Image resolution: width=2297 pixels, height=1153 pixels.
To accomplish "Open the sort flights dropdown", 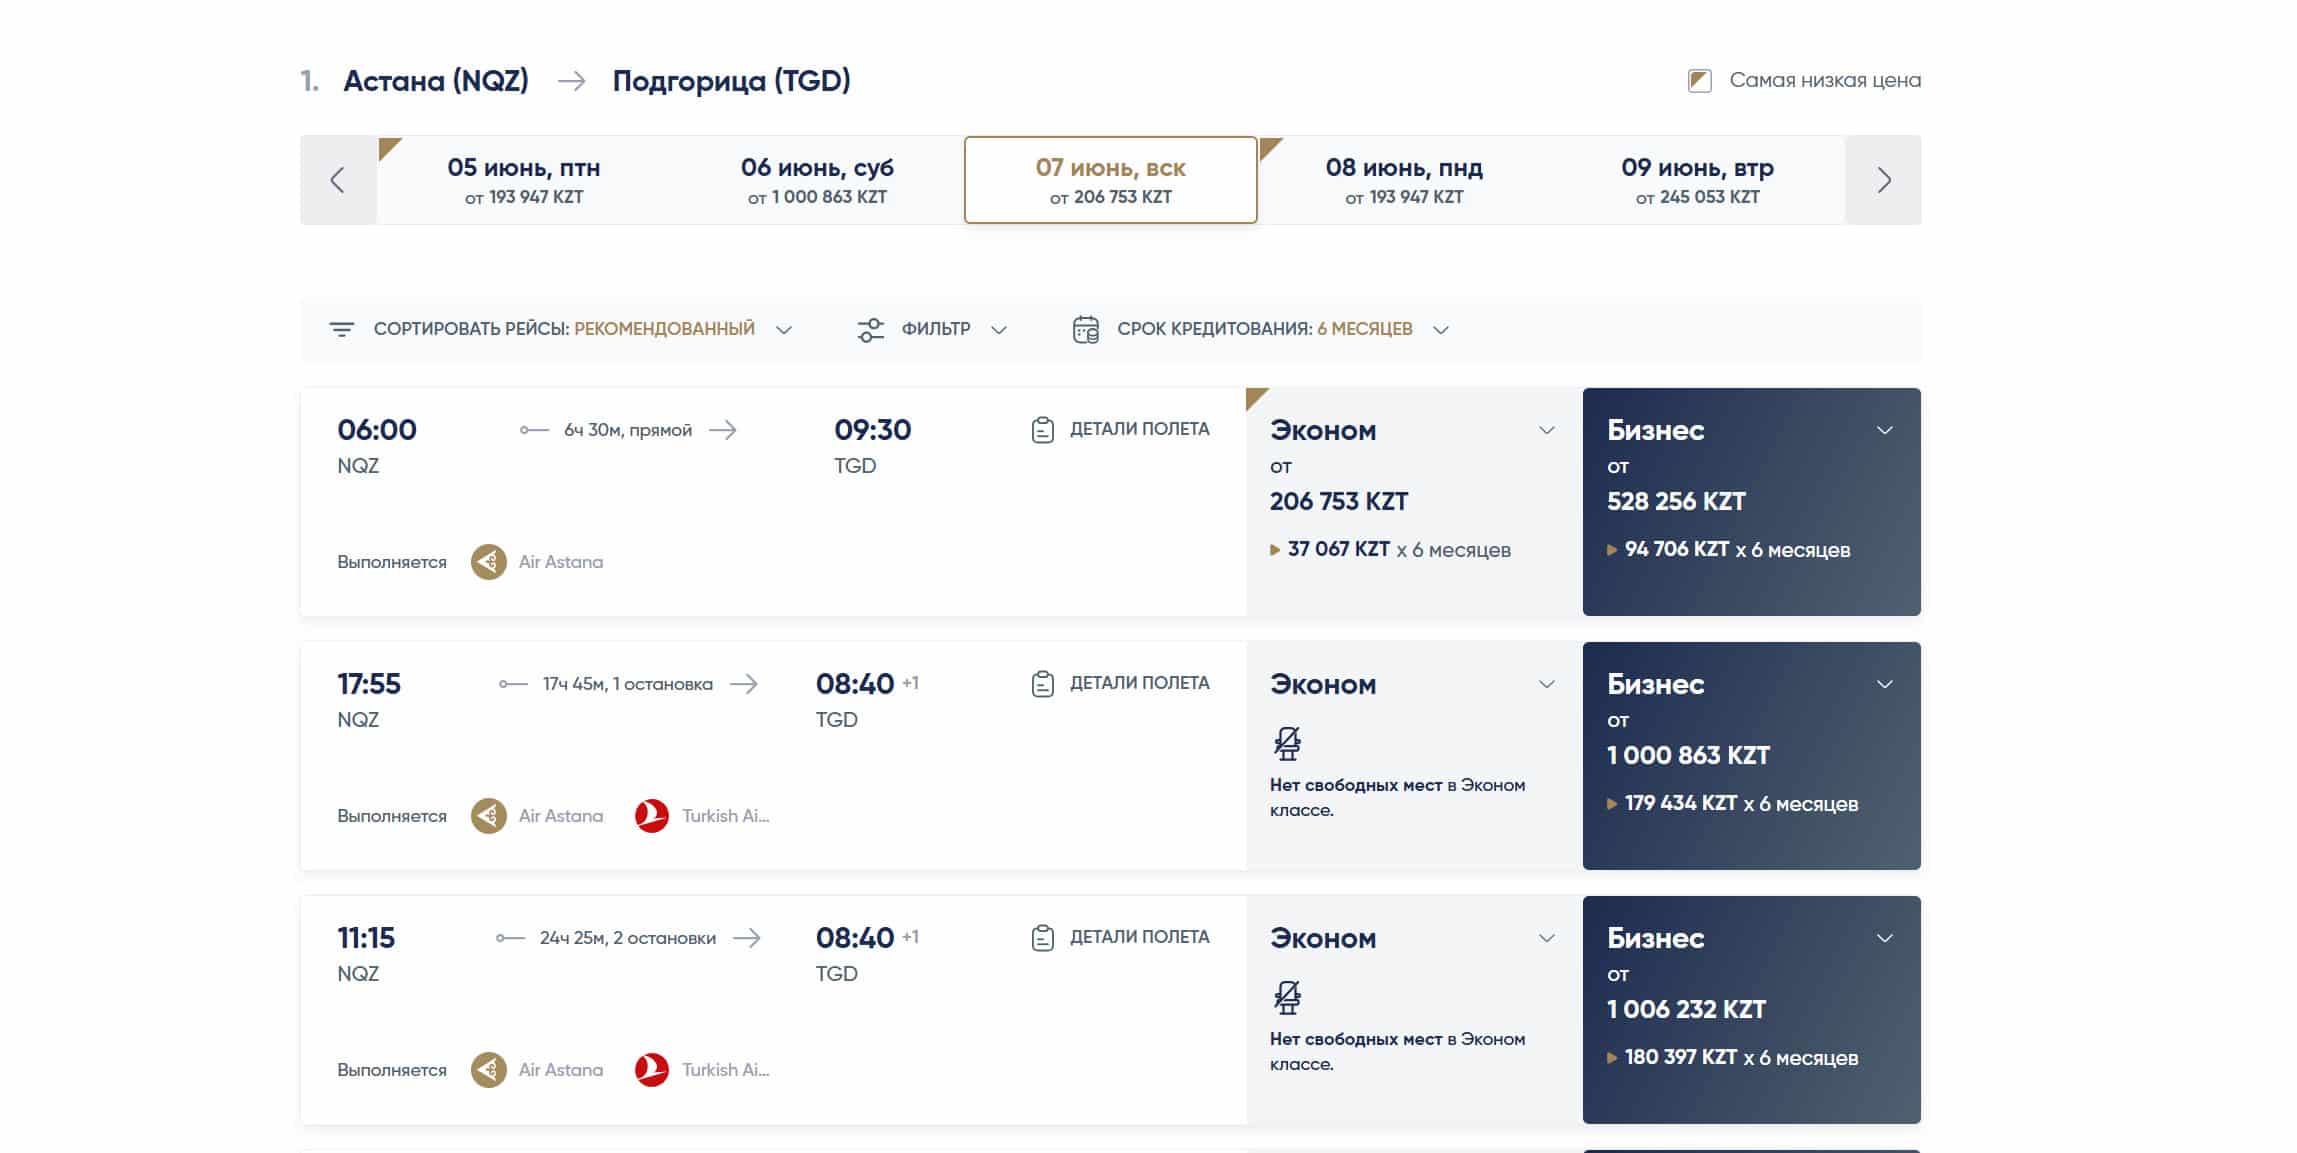I will [x=784, y=329].
